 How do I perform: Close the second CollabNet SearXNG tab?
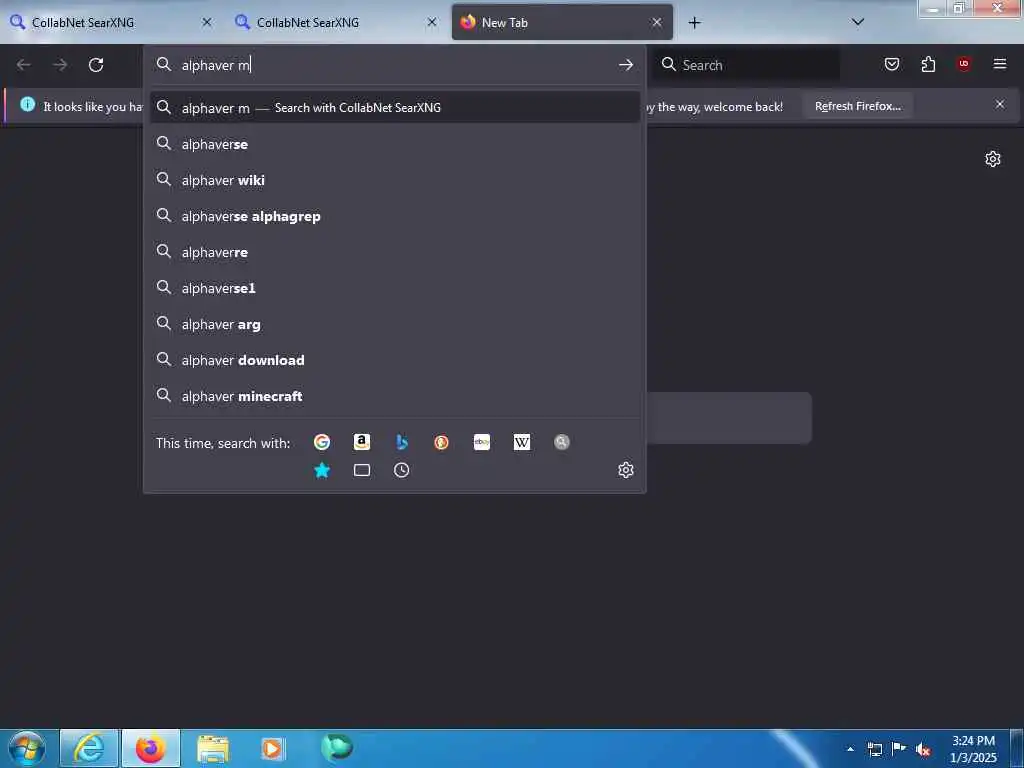point(432,22)
